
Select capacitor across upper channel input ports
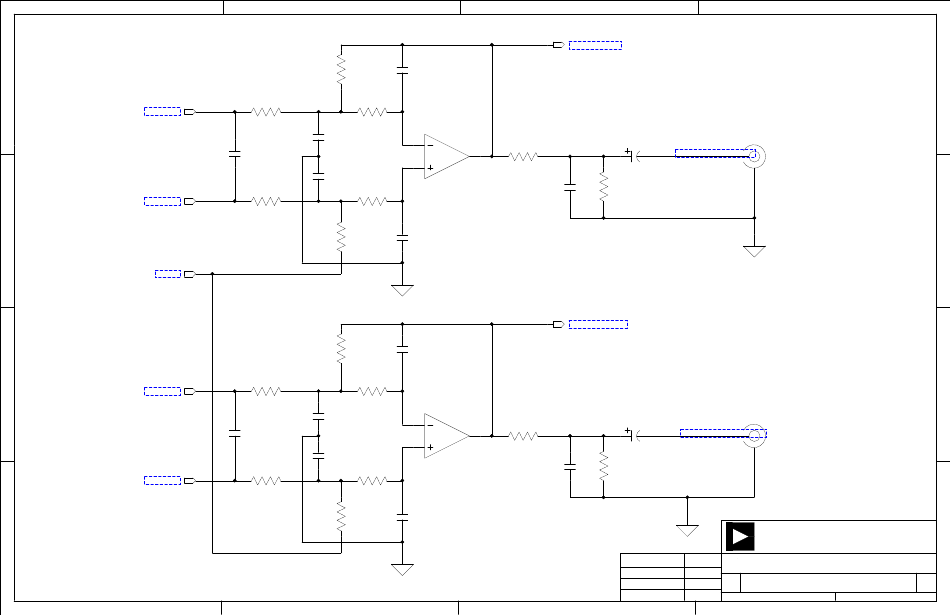pos(235,155)
